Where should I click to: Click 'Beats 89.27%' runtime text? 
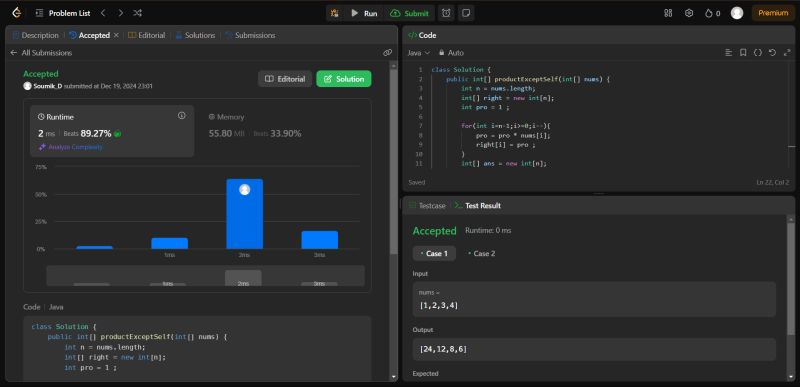coord(88,134)
